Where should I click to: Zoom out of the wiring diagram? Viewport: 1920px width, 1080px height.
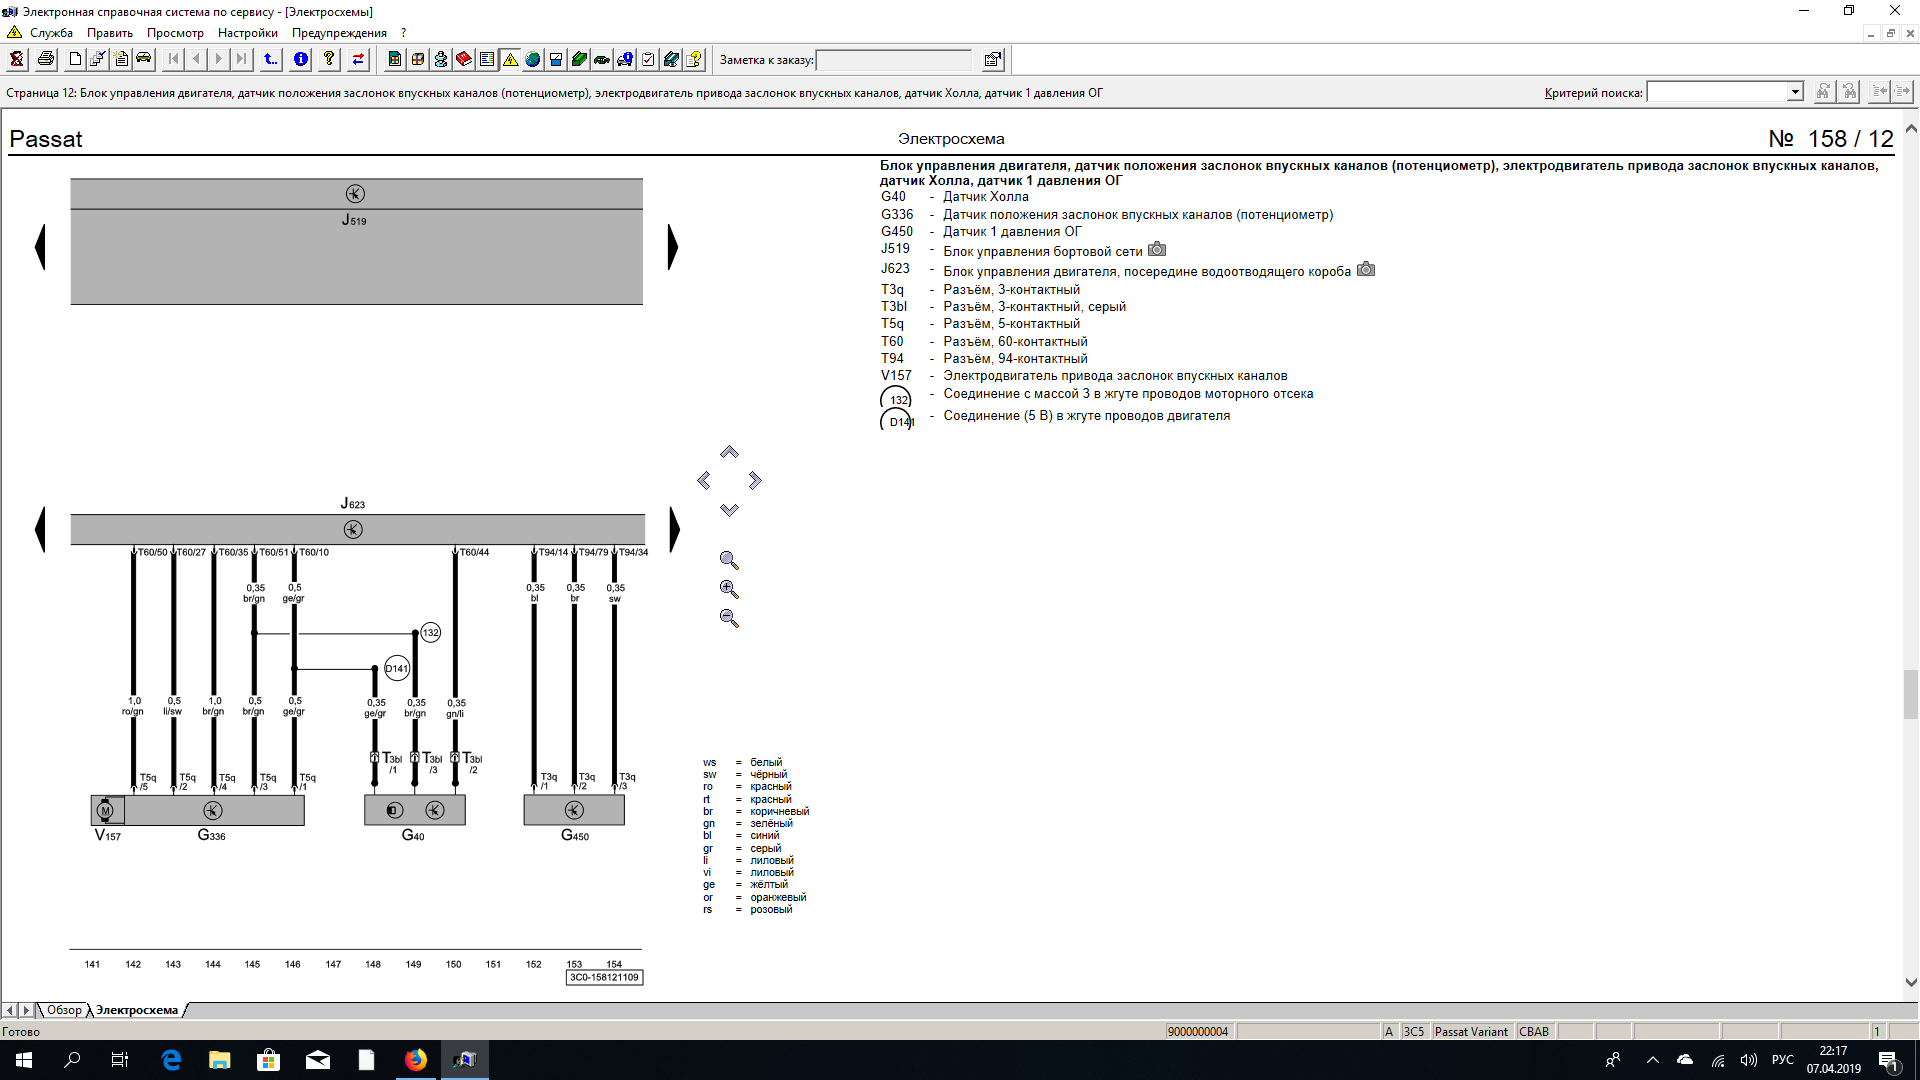[x=729, y=618]
